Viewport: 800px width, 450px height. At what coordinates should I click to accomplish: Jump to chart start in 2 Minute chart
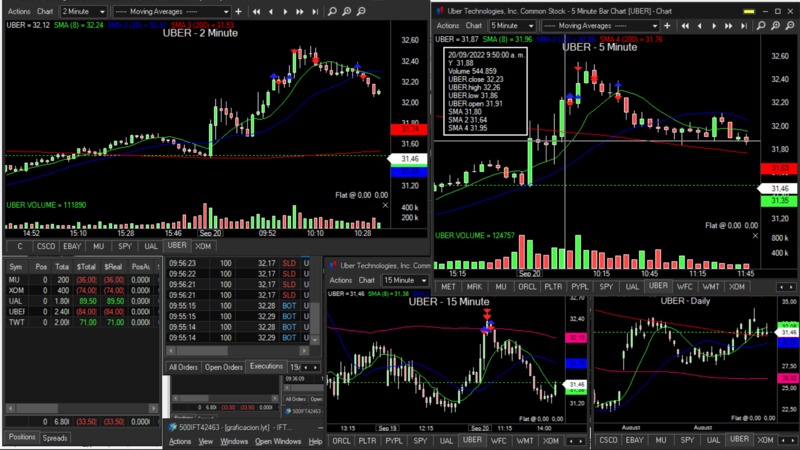click(256, 11)
